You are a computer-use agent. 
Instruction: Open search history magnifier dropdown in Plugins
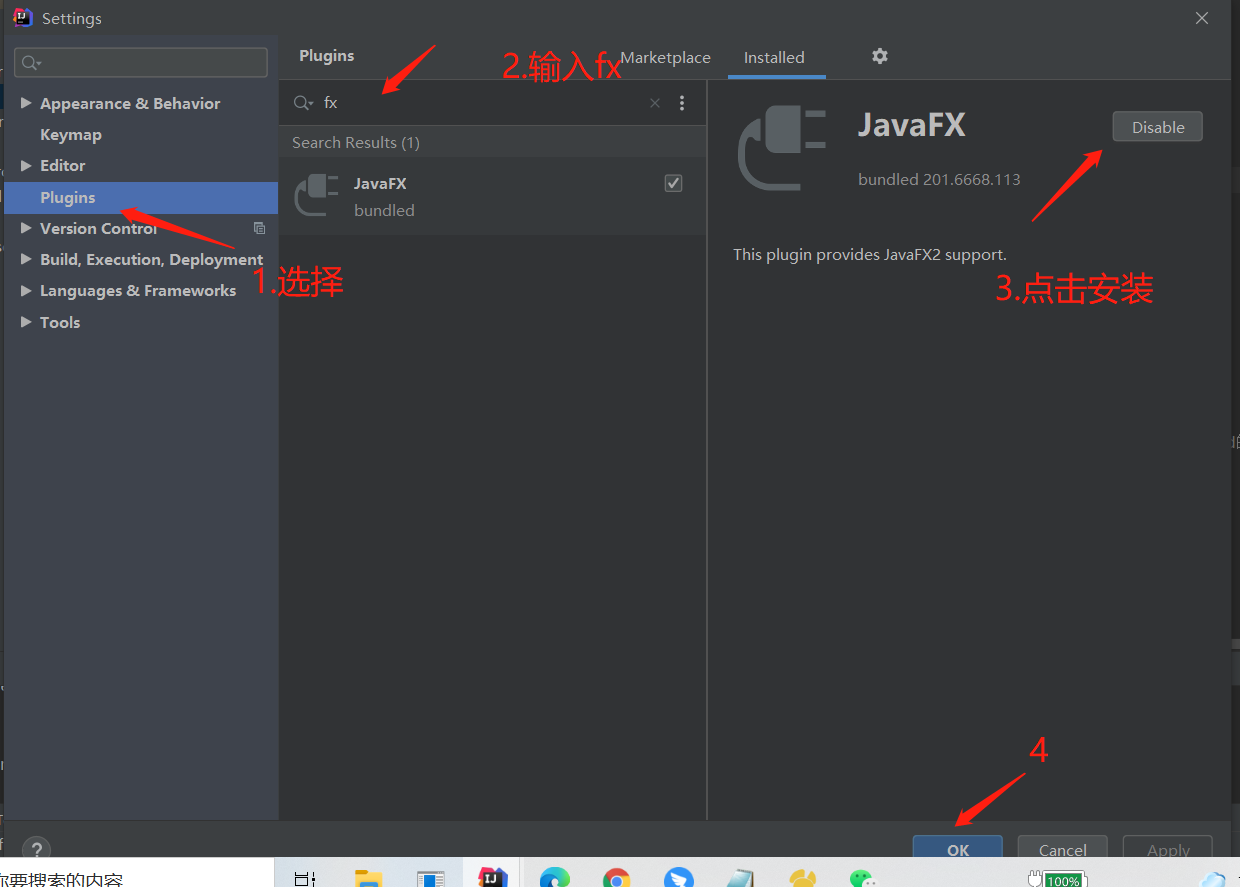303,103
